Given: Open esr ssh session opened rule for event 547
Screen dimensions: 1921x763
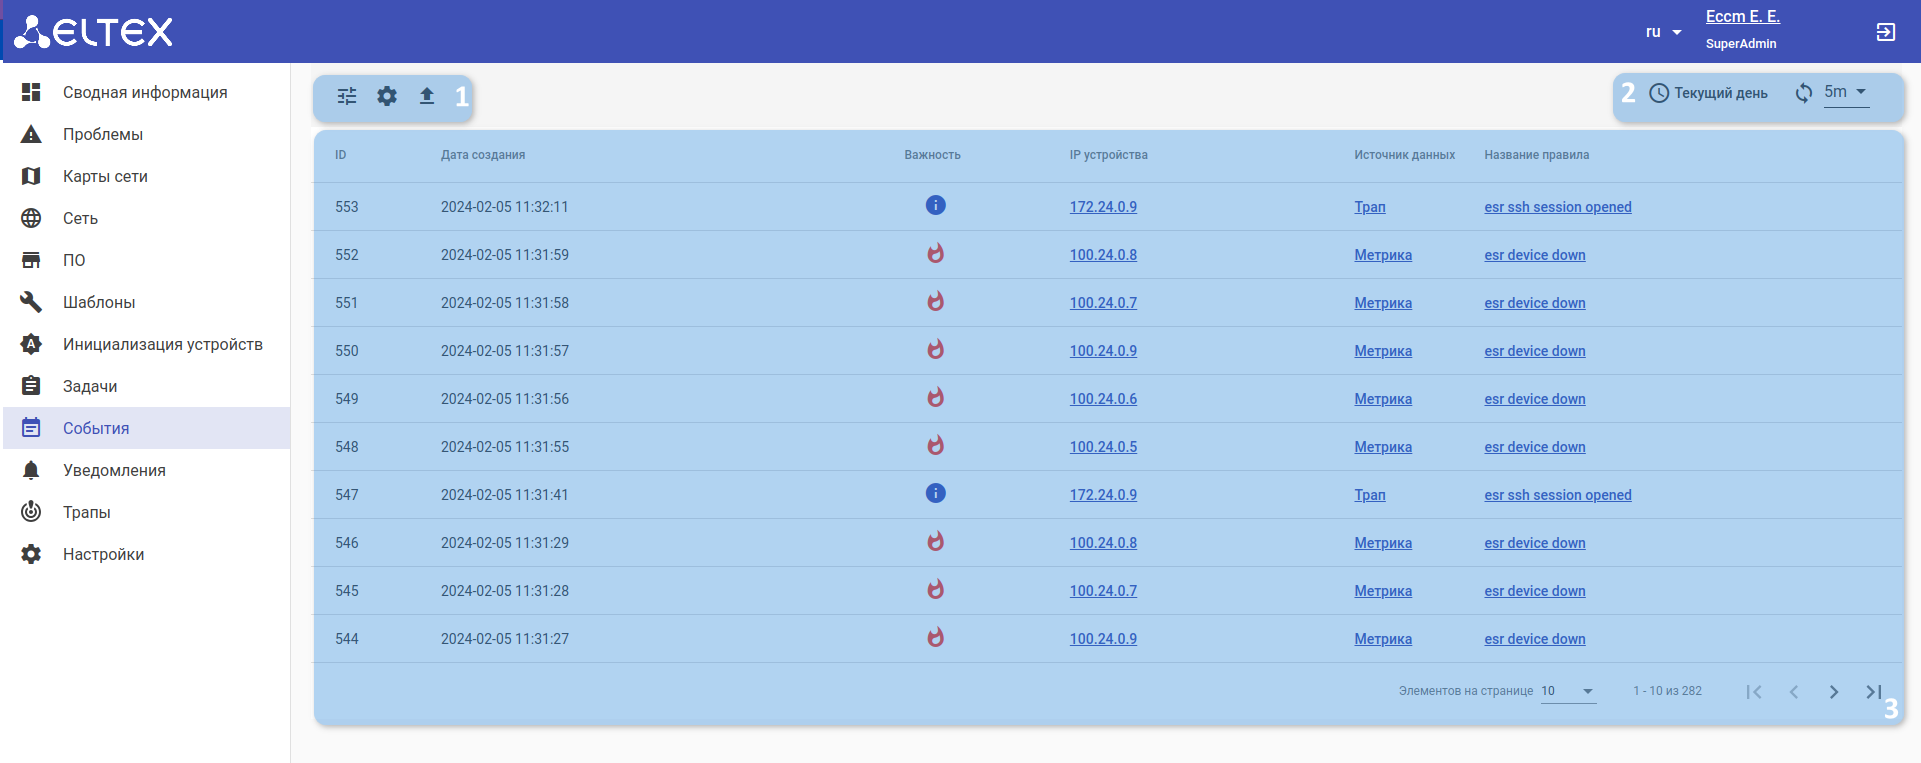Looking at the screenshot, I should click(x=1557, y=495).
